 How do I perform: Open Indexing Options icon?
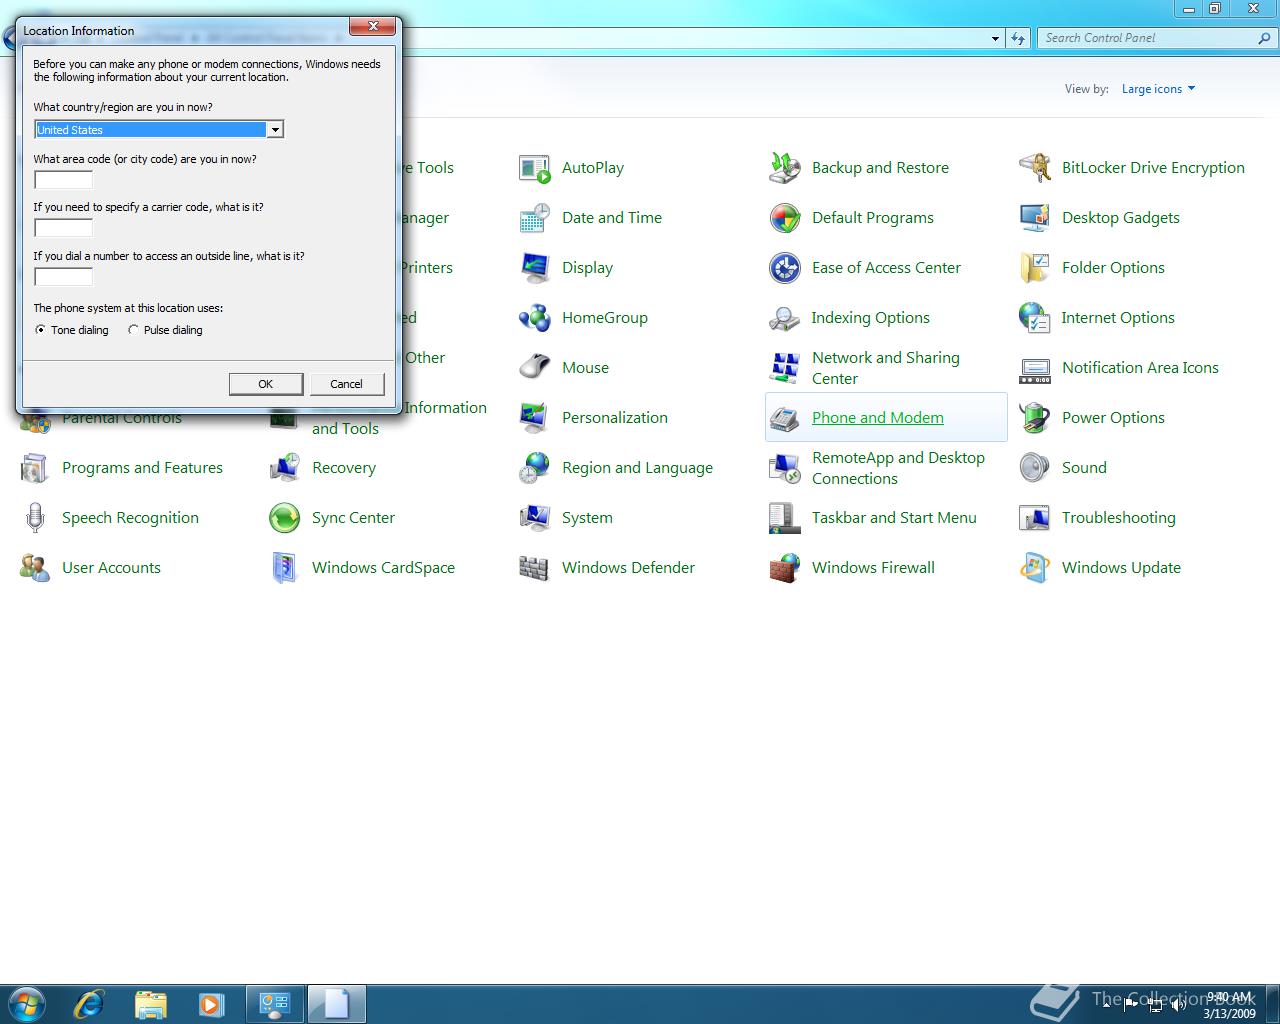784,318
